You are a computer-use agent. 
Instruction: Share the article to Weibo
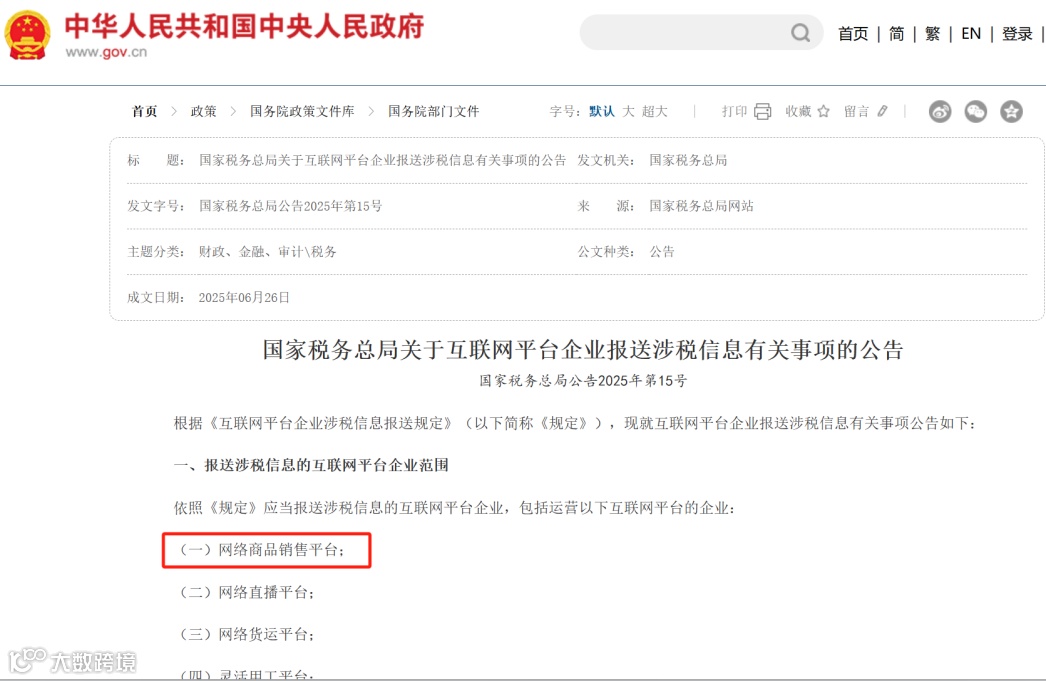[x=939, y=112]
